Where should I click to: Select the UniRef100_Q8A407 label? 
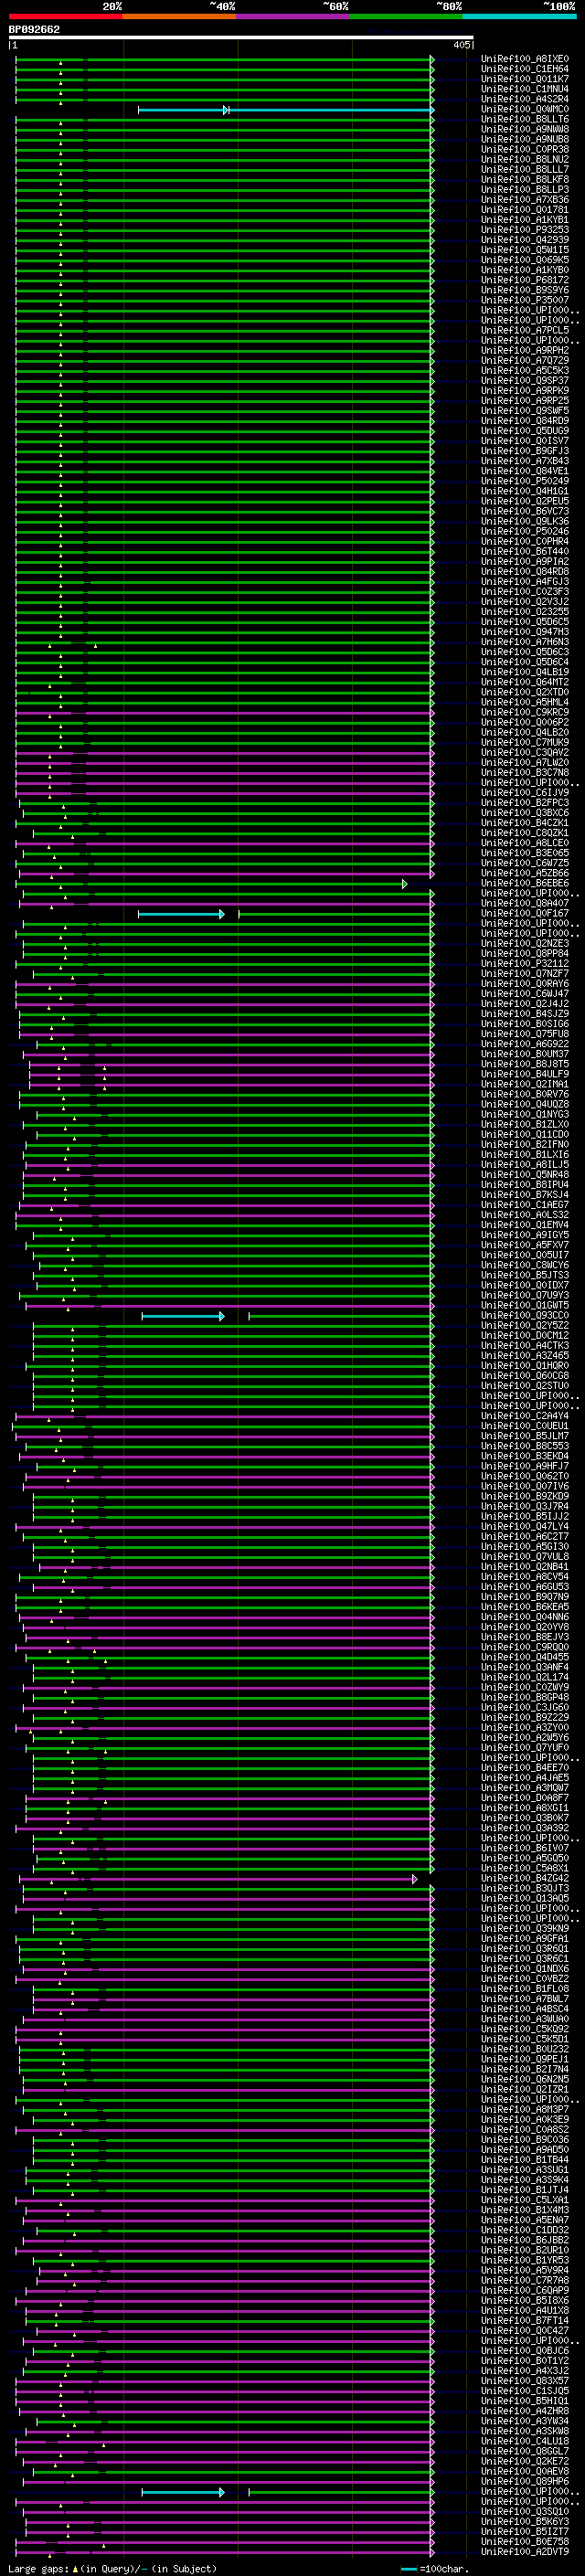524,904
